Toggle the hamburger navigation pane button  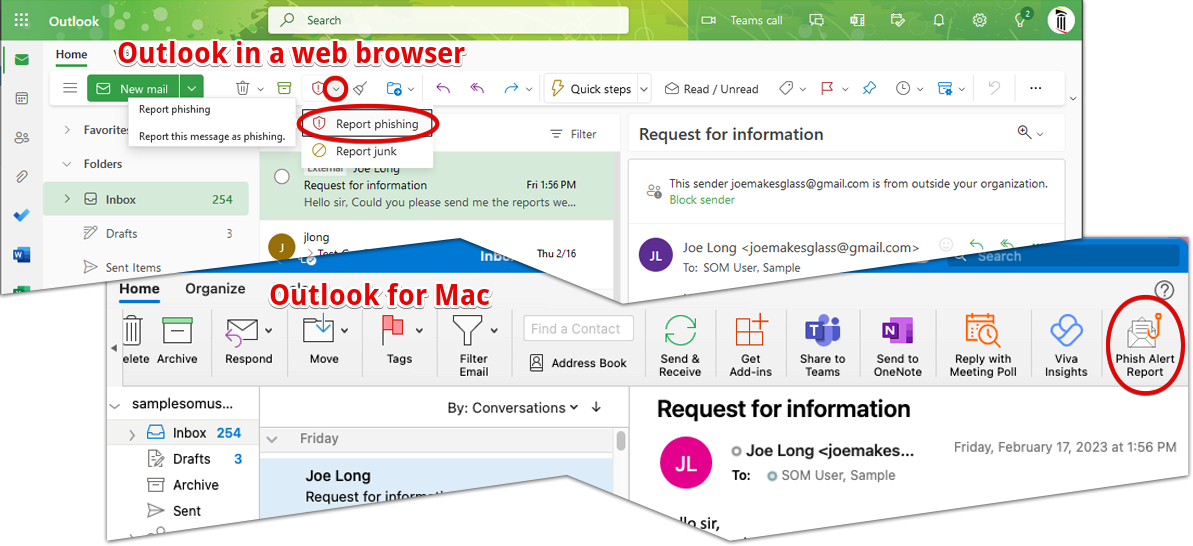point(70,89)
